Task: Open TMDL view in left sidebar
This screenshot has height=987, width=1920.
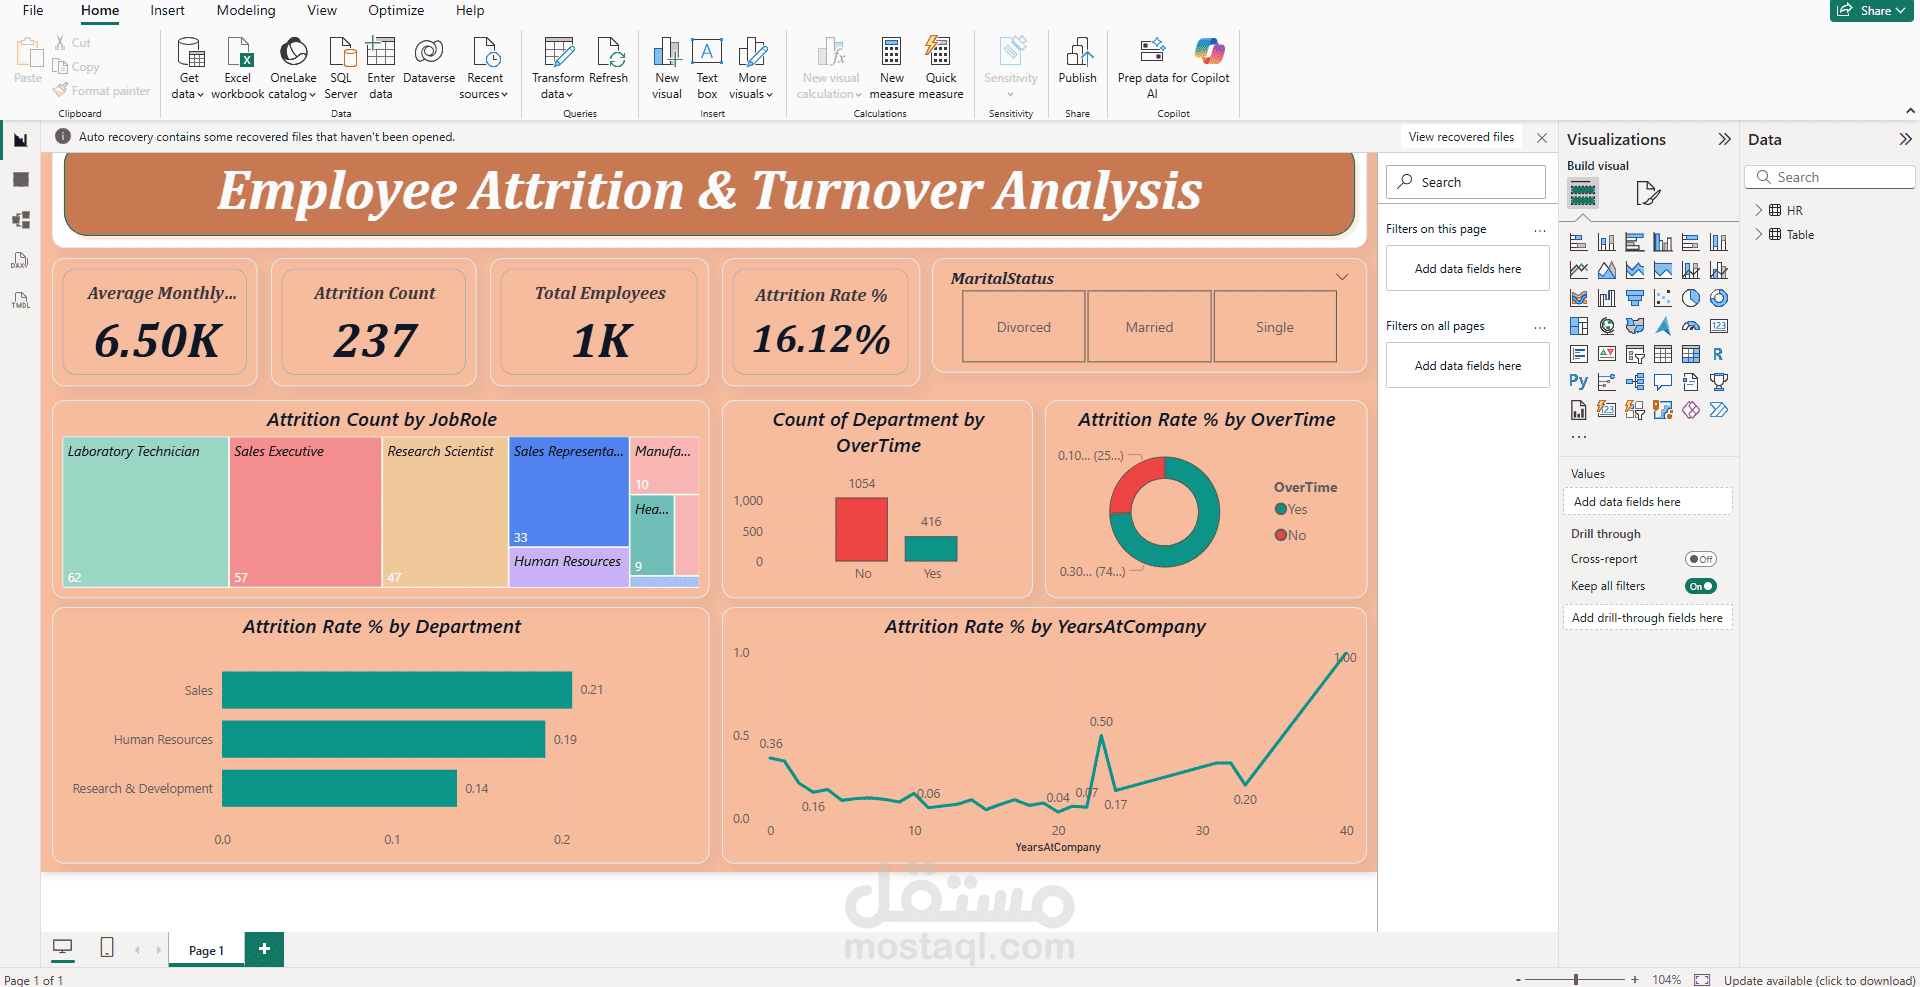Action: pyautogui.click(x=21, y=301)
